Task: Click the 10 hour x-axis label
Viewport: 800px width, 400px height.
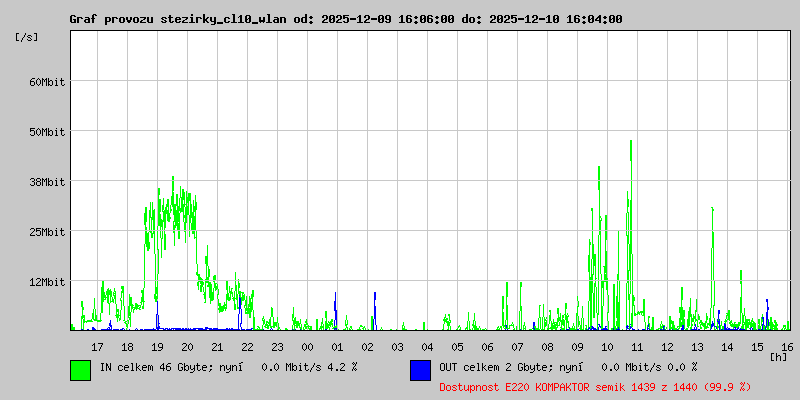Action: click(x=607, y=347)
